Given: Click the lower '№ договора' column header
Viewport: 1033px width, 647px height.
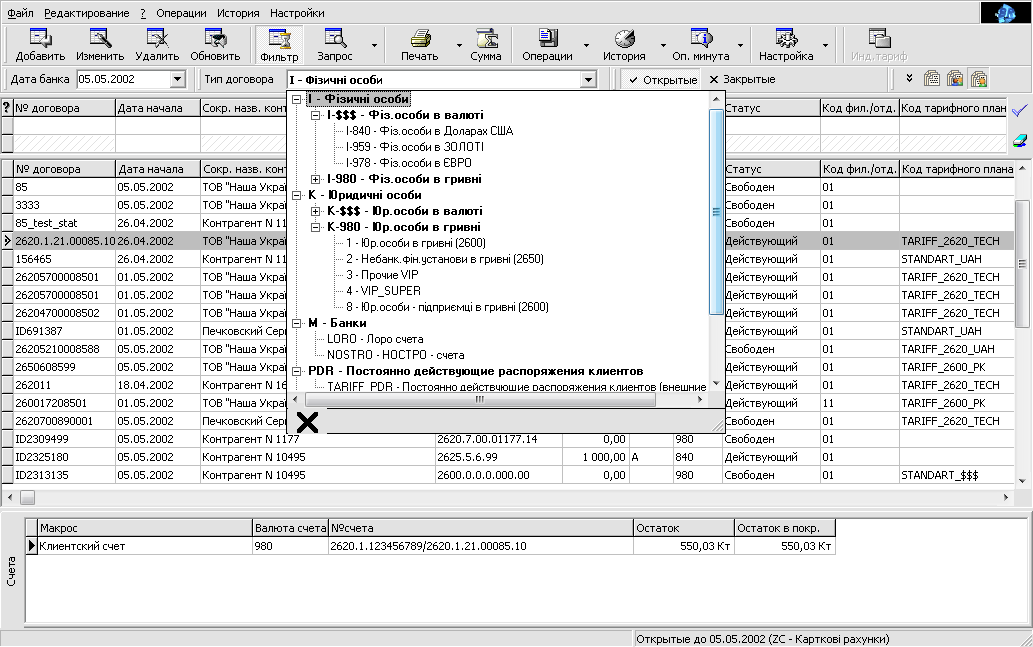Looking at the screenshot, I should tap(65, 169).
